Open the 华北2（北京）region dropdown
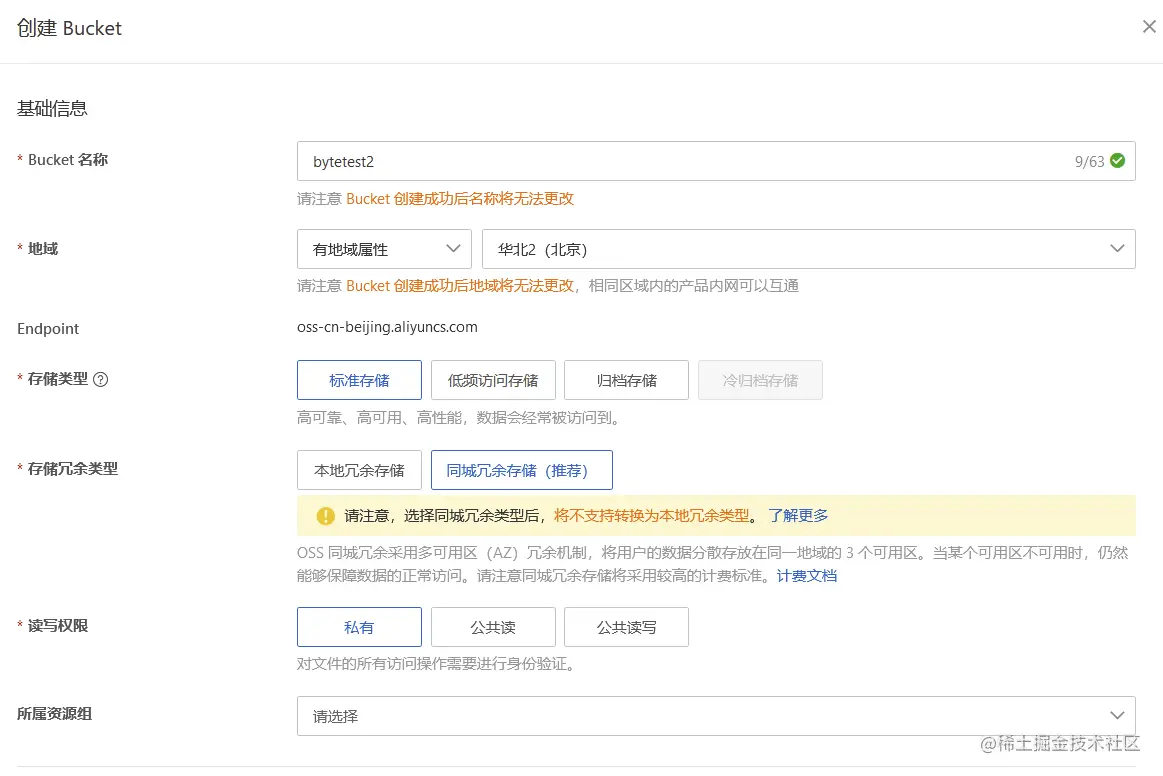Screen dimensions: 1163x776 point(808,249)
